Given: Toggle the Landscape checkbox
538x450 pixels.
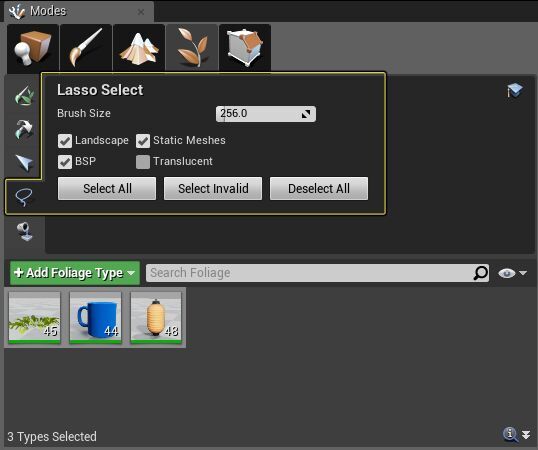Looking at the screenshot, I should tap(65, 141).
